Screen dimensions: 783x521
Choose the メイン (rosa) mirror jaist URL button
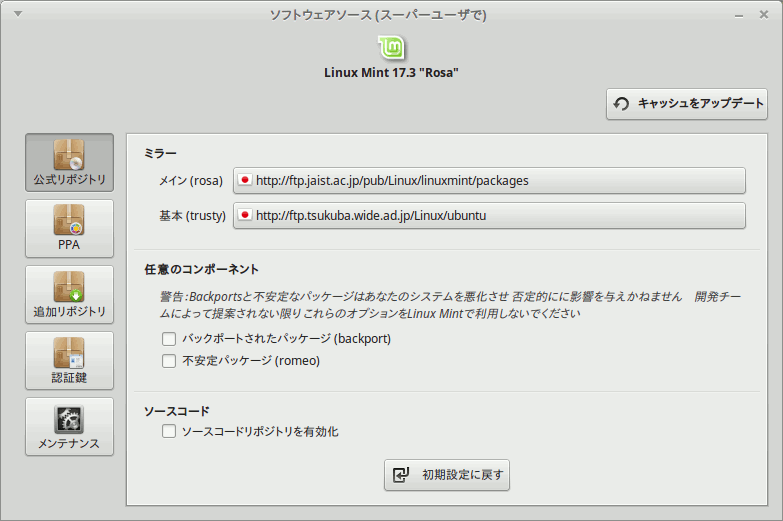tap(489, 180)
